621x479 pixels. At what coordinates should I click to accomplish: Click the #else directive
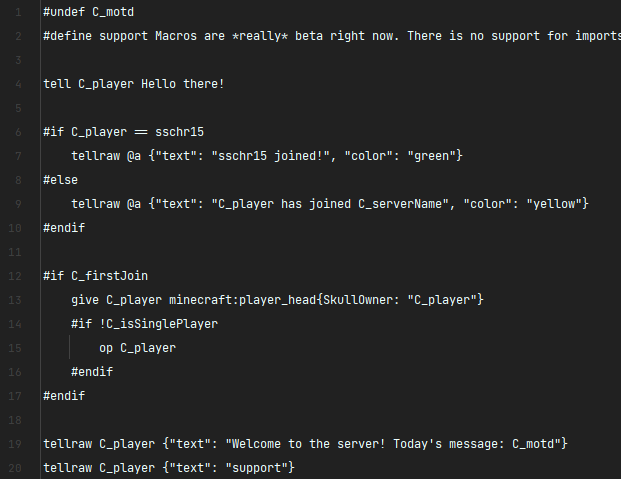coord(61,180)
